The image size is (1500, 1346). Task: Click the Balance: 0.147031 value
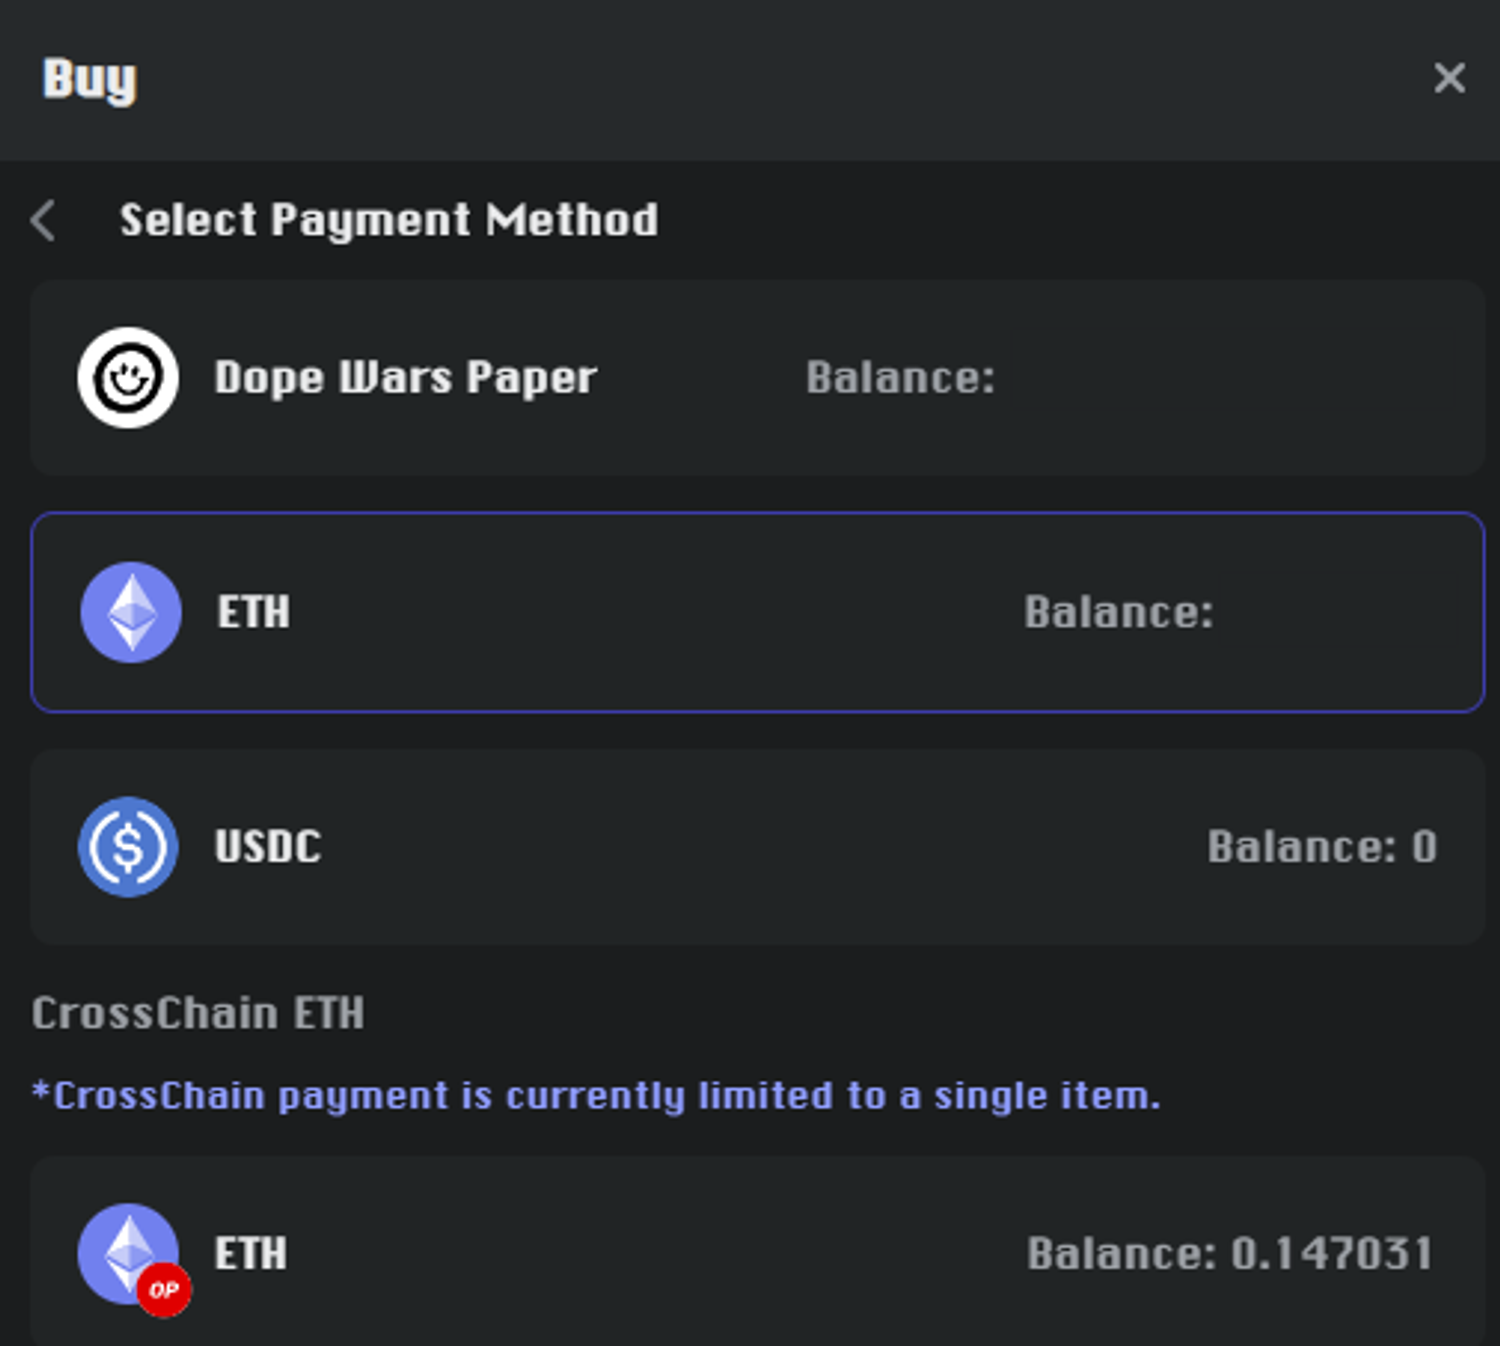coord(1230,1254)
